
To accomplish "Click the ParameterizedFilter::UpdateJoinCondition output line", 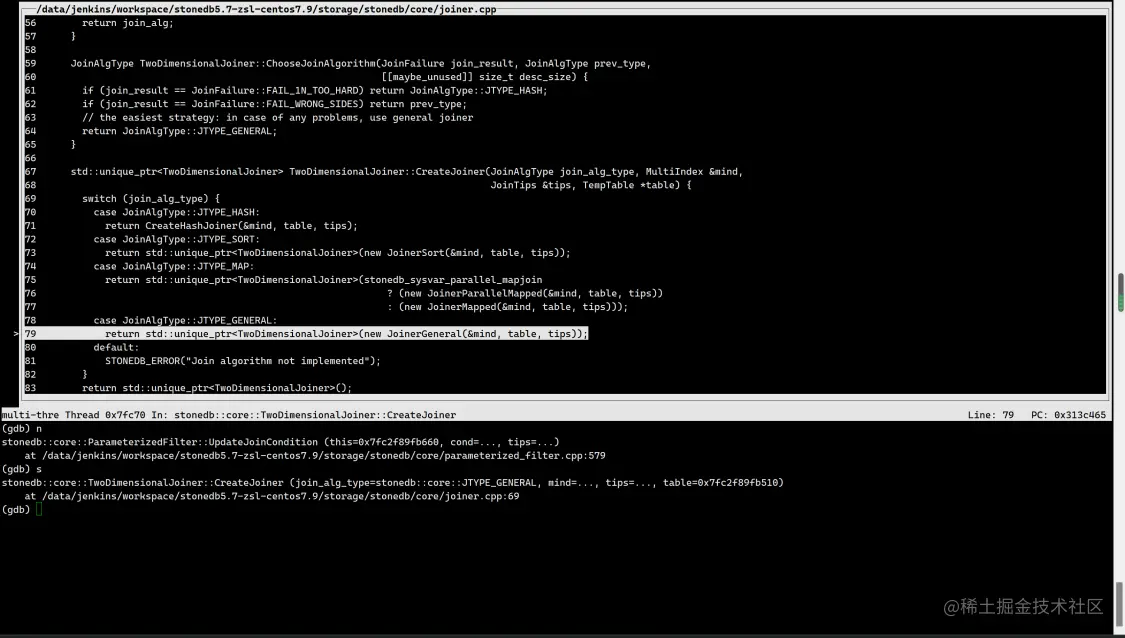I will tap(281, 442).
